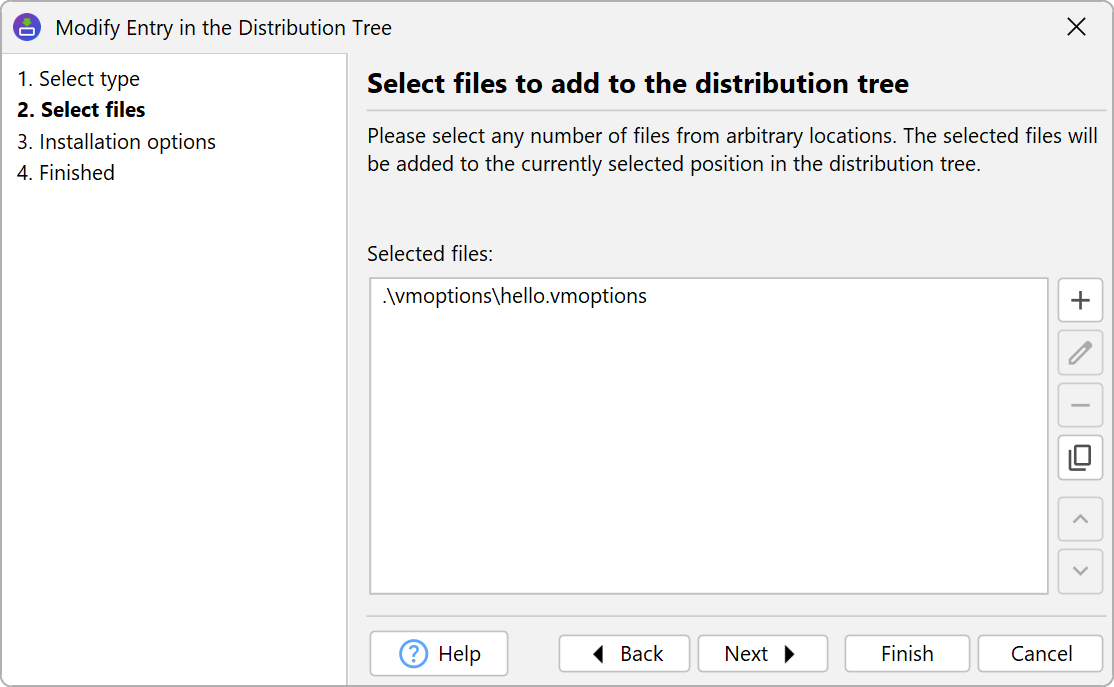Close the dialog with the X button

tap(1076, 27)
